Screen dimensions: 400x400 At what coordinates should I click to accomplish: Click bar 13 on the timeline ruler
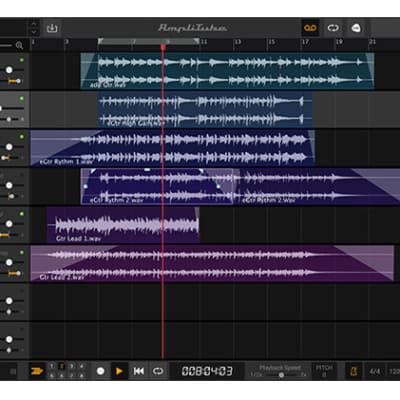coord(238,42)
